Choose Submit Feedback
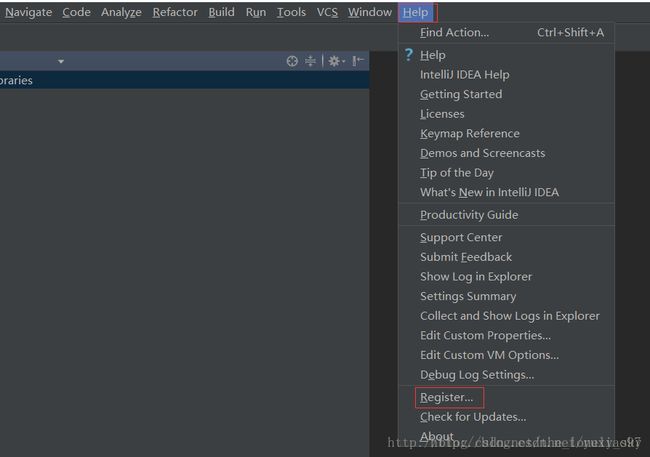The width and height of the screenshot is (650, 457). pyautogui.click(x=506, y=257)
